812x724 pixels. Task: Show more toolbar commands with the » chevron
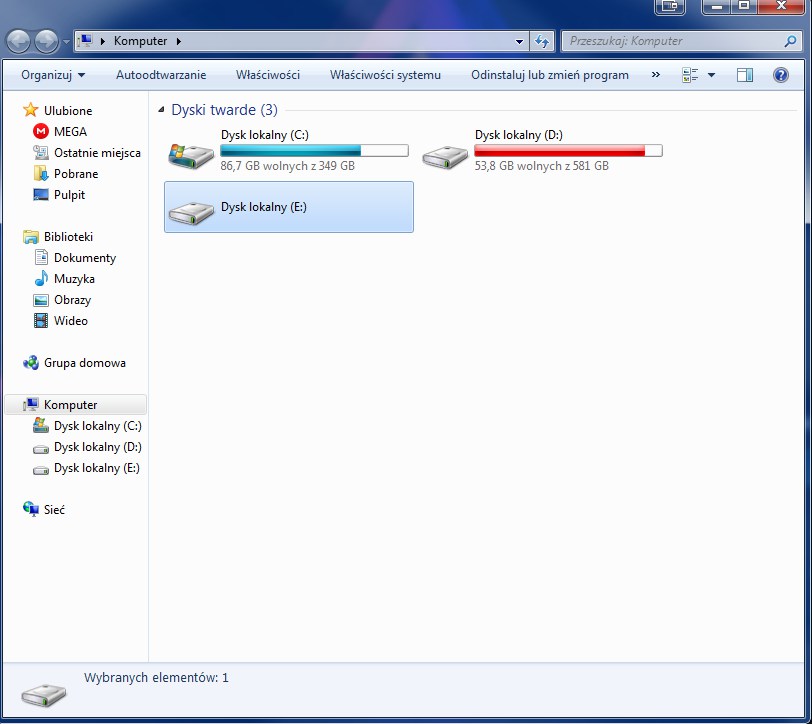[x=656, y=75]
